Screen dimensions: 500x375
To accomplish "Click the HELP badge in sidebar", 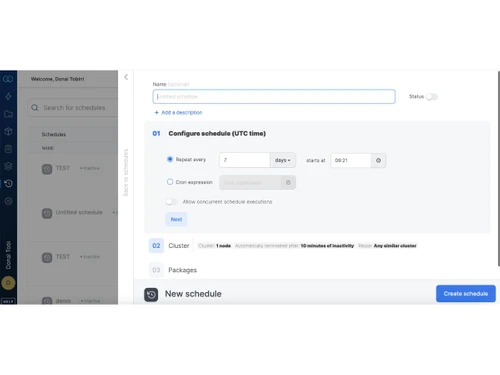I will click(x=8, y=301).
